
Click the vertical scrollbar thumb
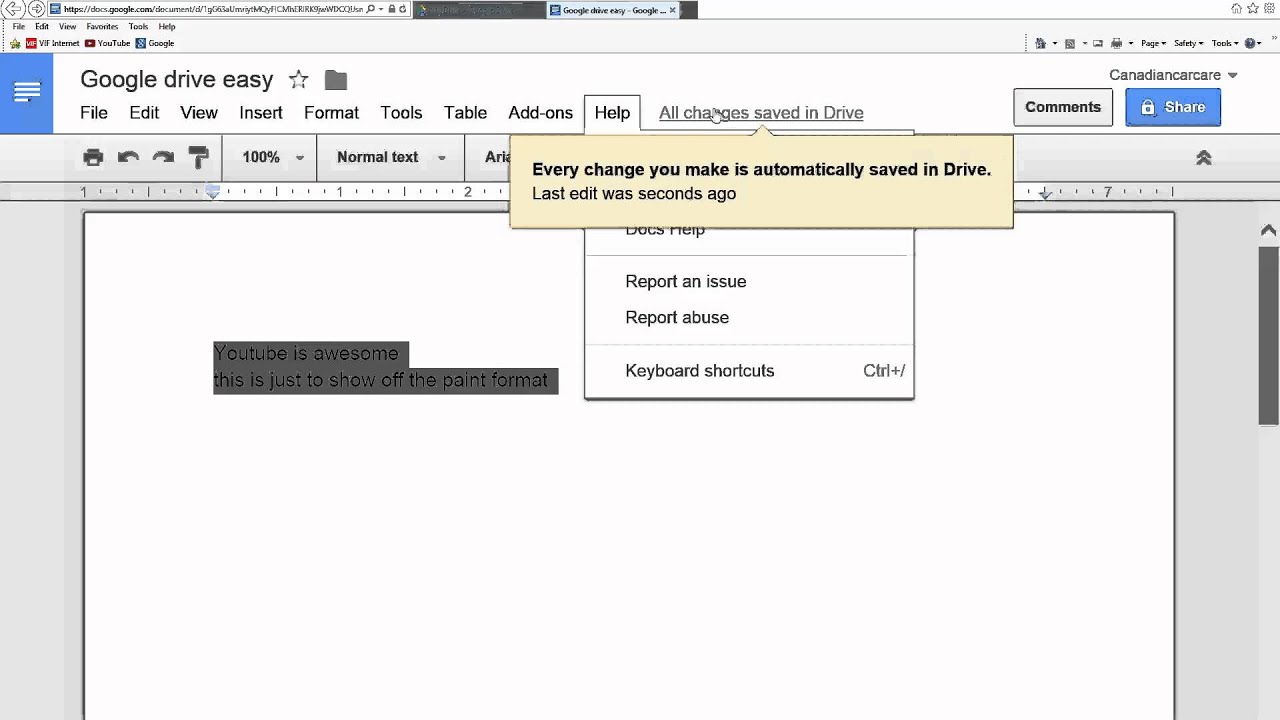(1268, 335)
